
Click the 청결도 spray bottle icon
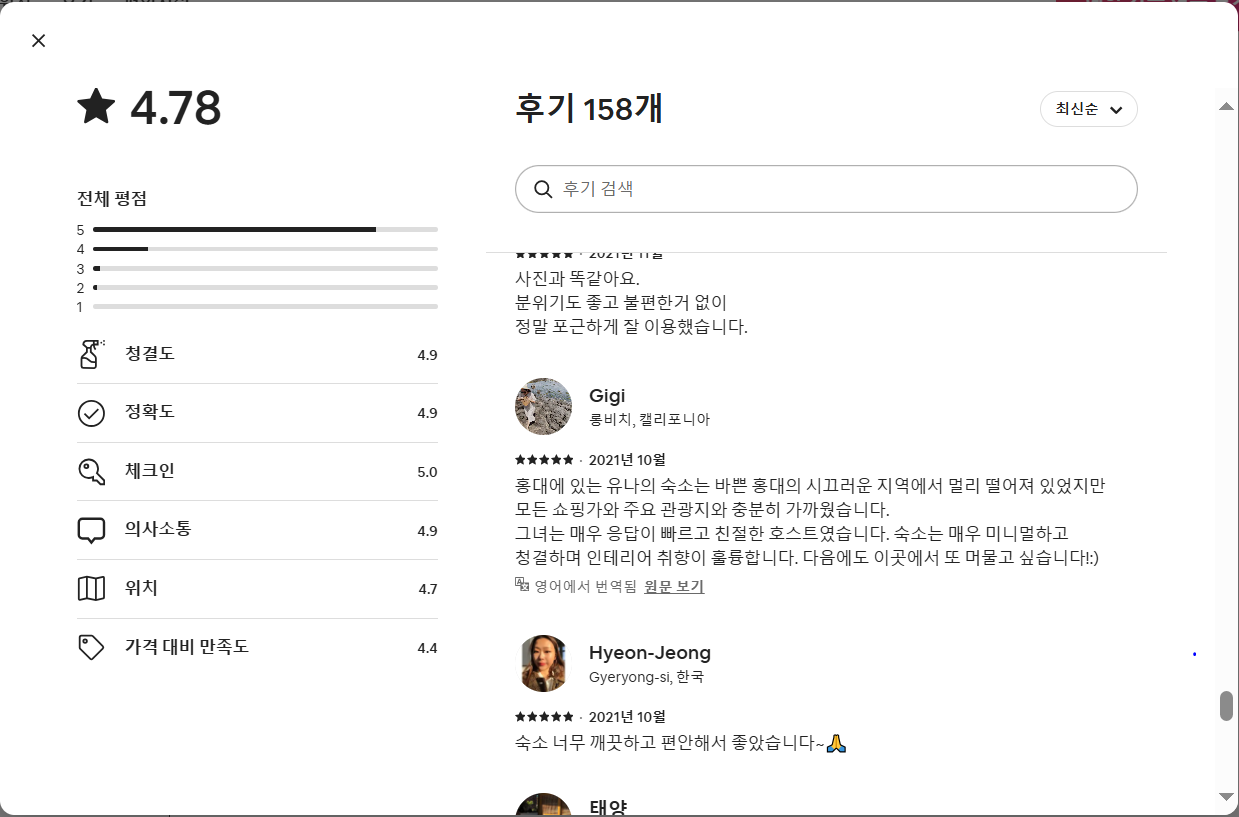[91, 354]
